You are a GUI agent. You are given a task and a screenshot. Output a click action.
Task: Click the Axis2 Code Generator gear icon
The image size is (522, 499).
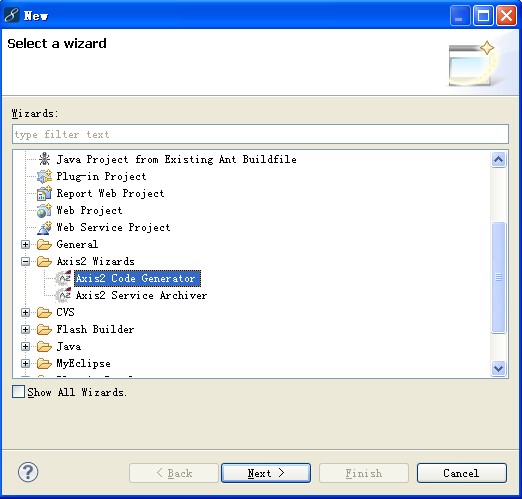point(63,278)
